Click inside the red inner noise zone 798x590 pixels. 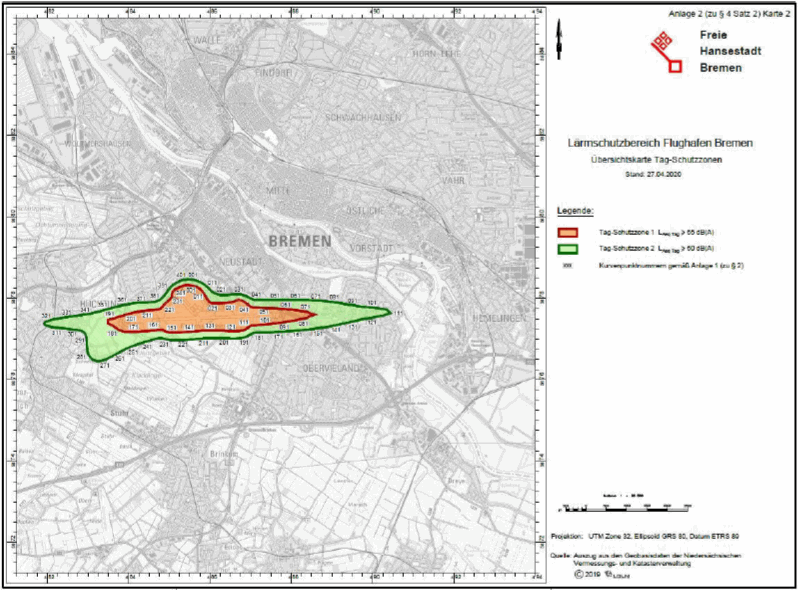[x=230, y=316]
